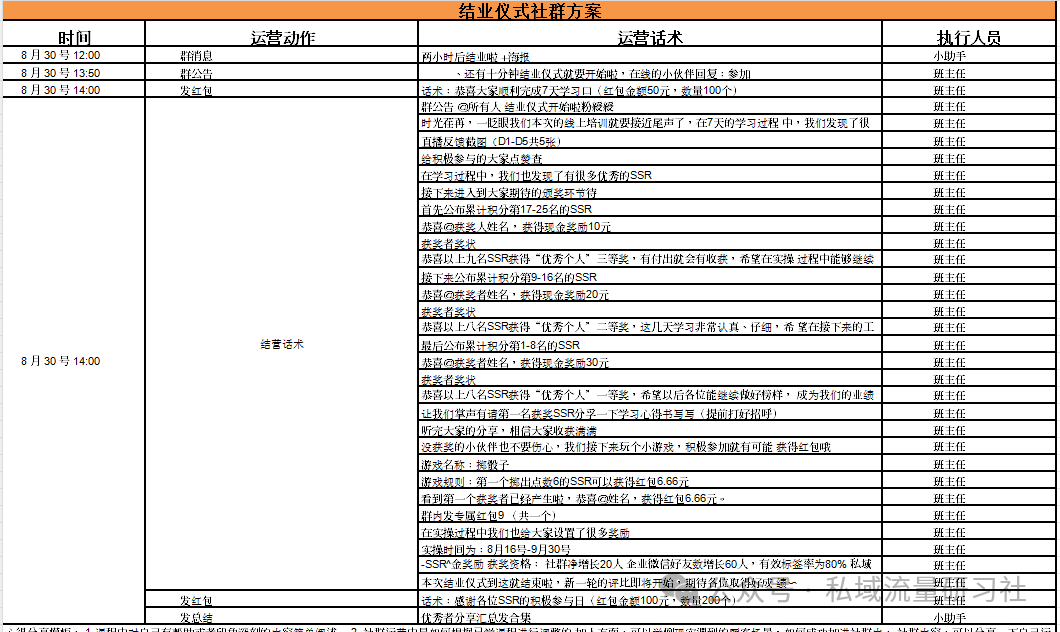Image resolution: width=1060 pixels, height=632 pixels.
Task: Click the cell "两小时后结业啦+海报"
Action: click(650, 56)
